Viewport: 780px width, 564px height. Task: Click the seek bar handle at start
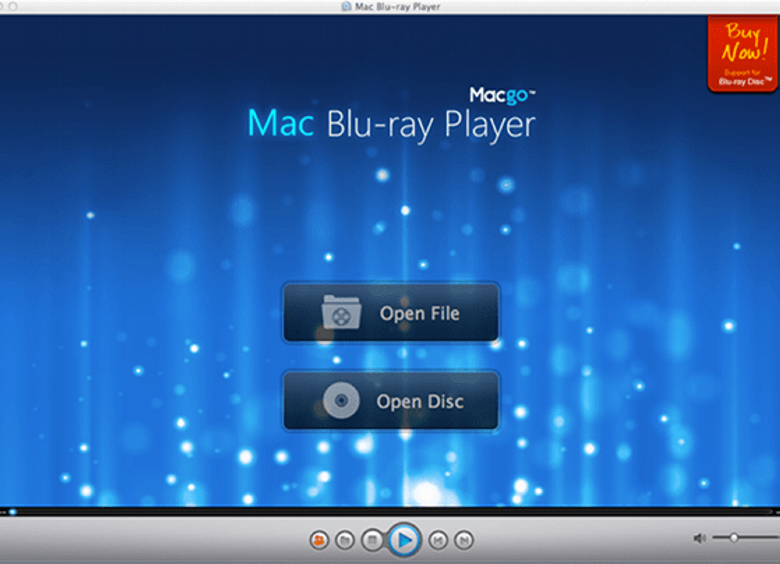pyautogui.click(x=12, y=512)
